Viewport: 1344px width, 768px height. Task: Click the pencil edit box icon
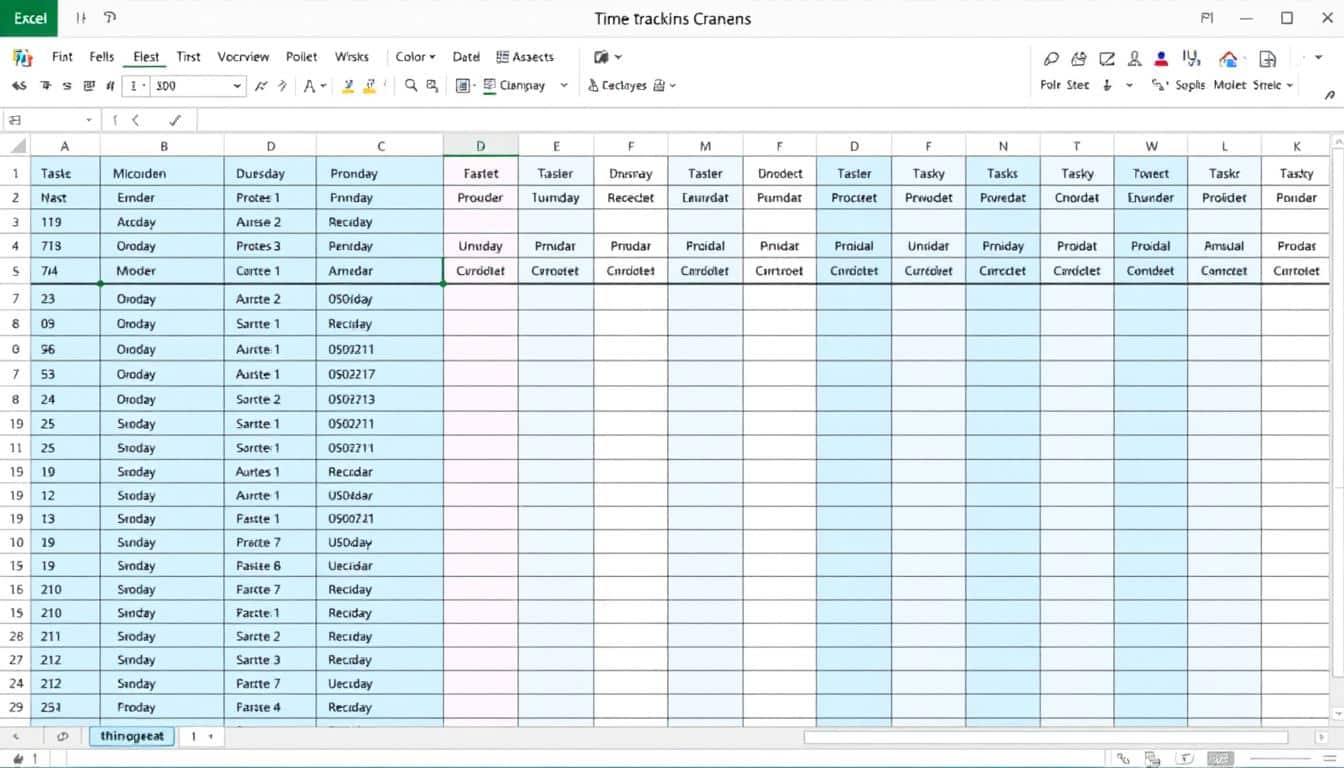1107,59
